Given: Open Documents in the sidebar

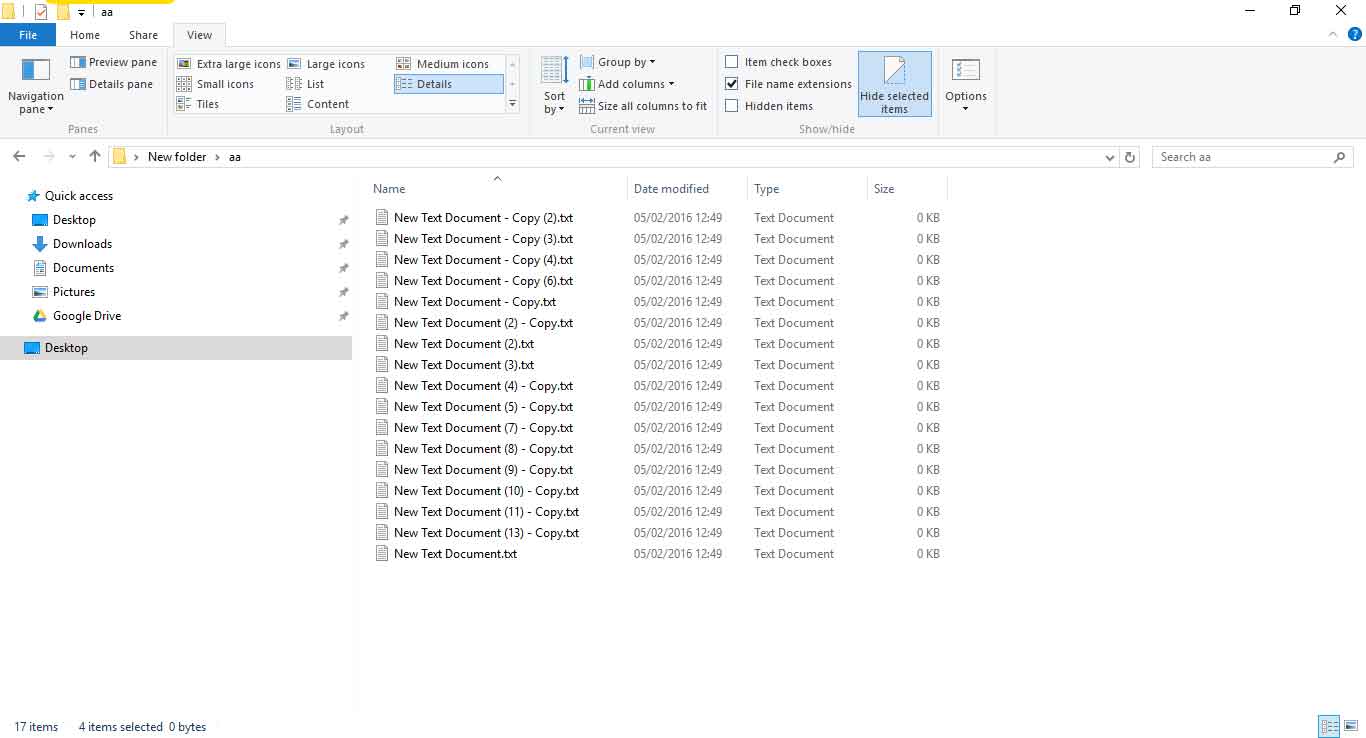Looking at the screenshot, I should [83, 268].
